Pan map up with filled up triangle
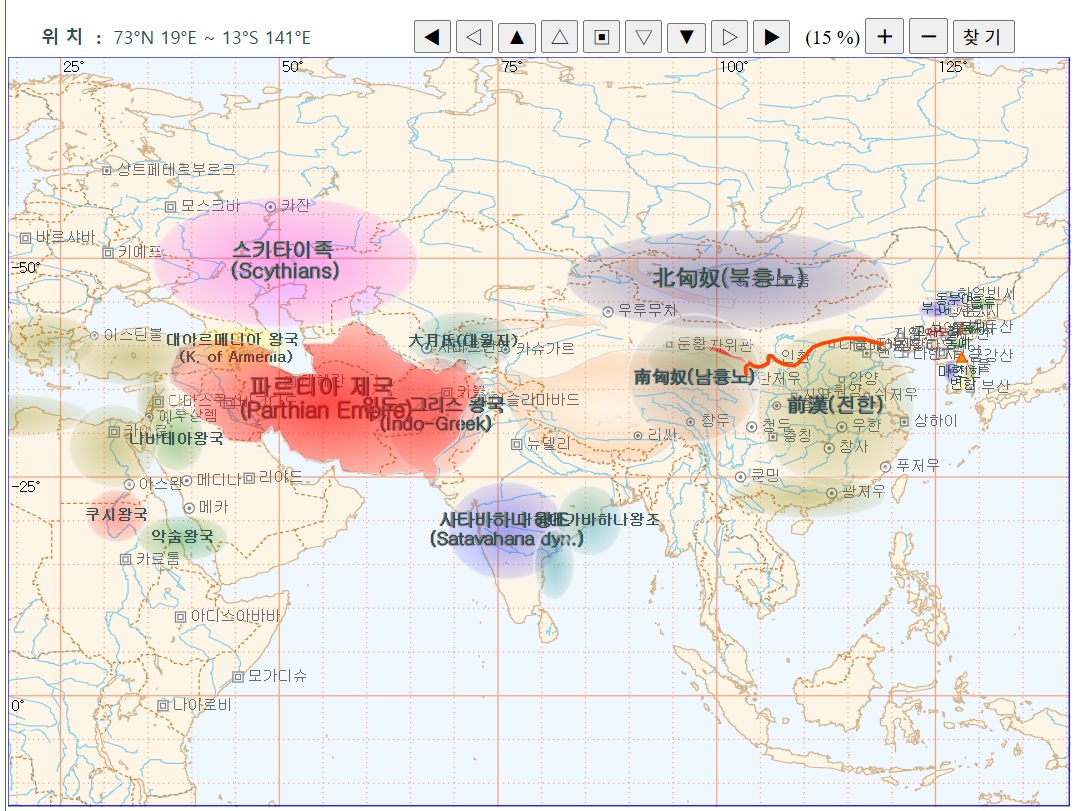The image size is (1078, 811). coord(517,37)
